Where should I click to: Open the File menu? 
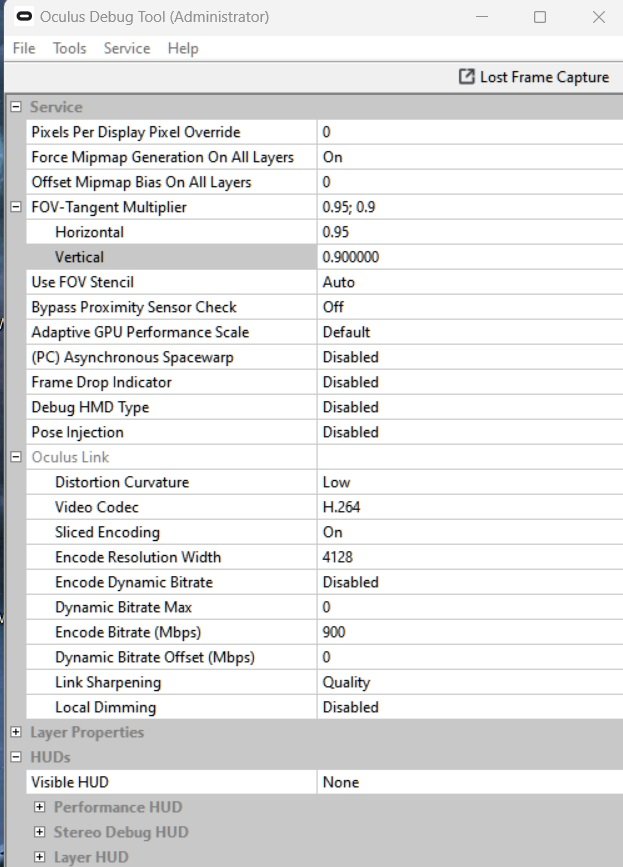(x=24, y=48)
